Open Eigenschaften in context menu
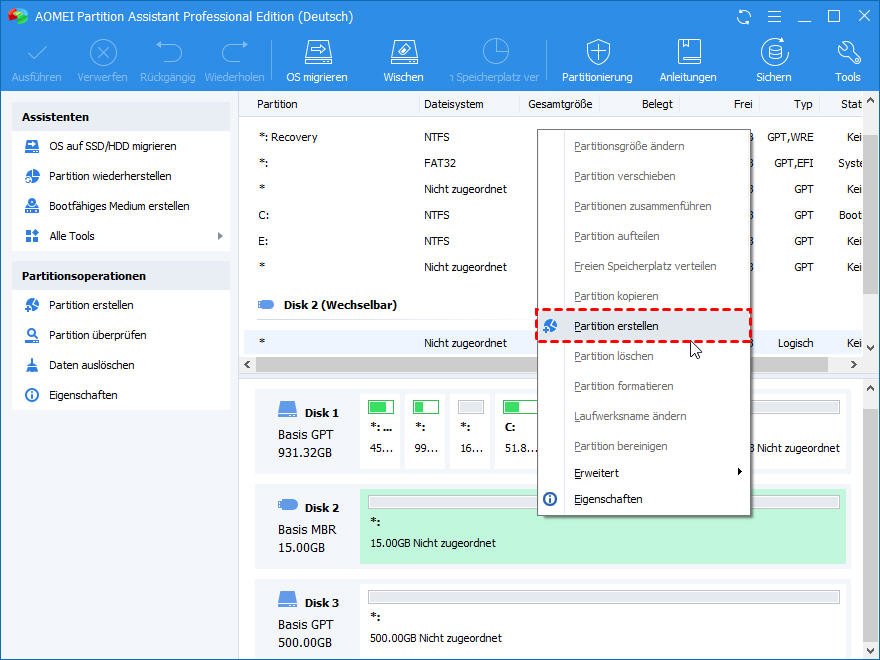This screenshot has height=660, width=880. [x=644, y=499]
